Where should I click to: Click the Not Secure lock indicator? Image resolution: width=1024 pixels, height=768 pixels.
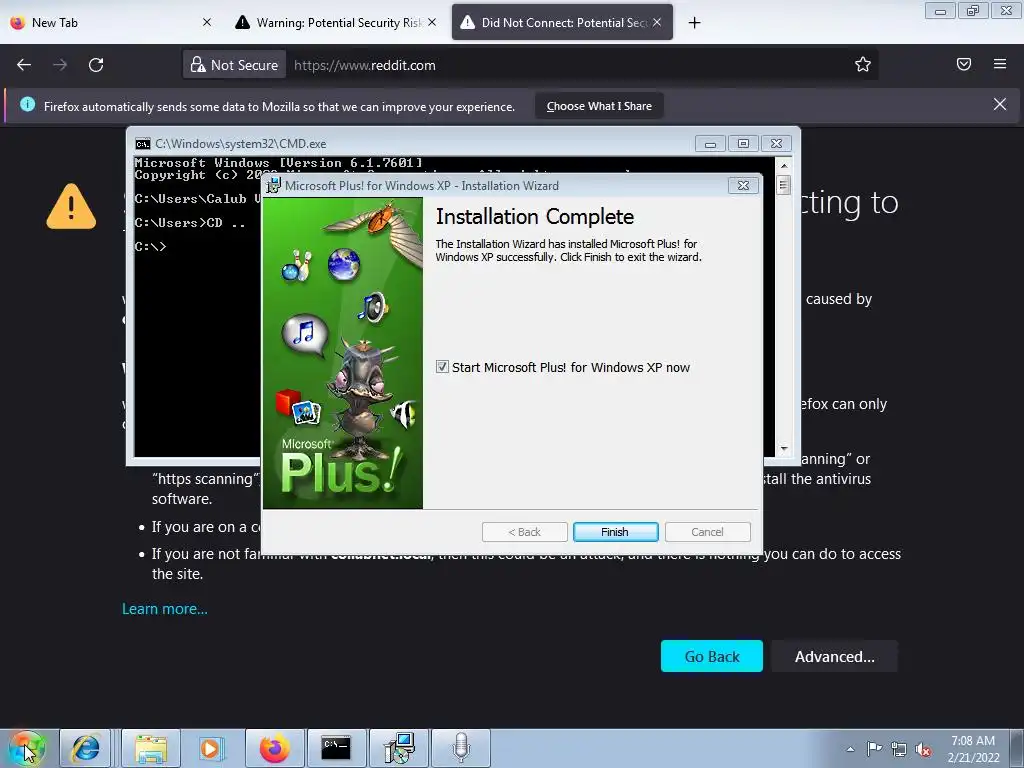234,65
